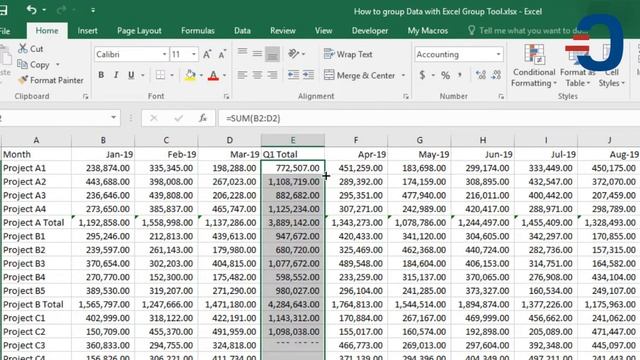Click the Comma Style icon

point(460,75)
